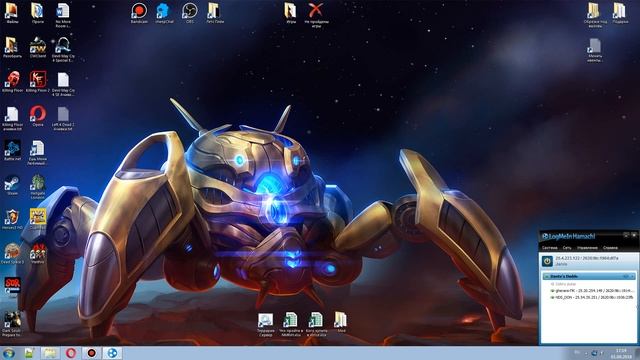Open the Управление menu in Hamachi
Screen dimensions: 640x360
(x=587, y=247)
